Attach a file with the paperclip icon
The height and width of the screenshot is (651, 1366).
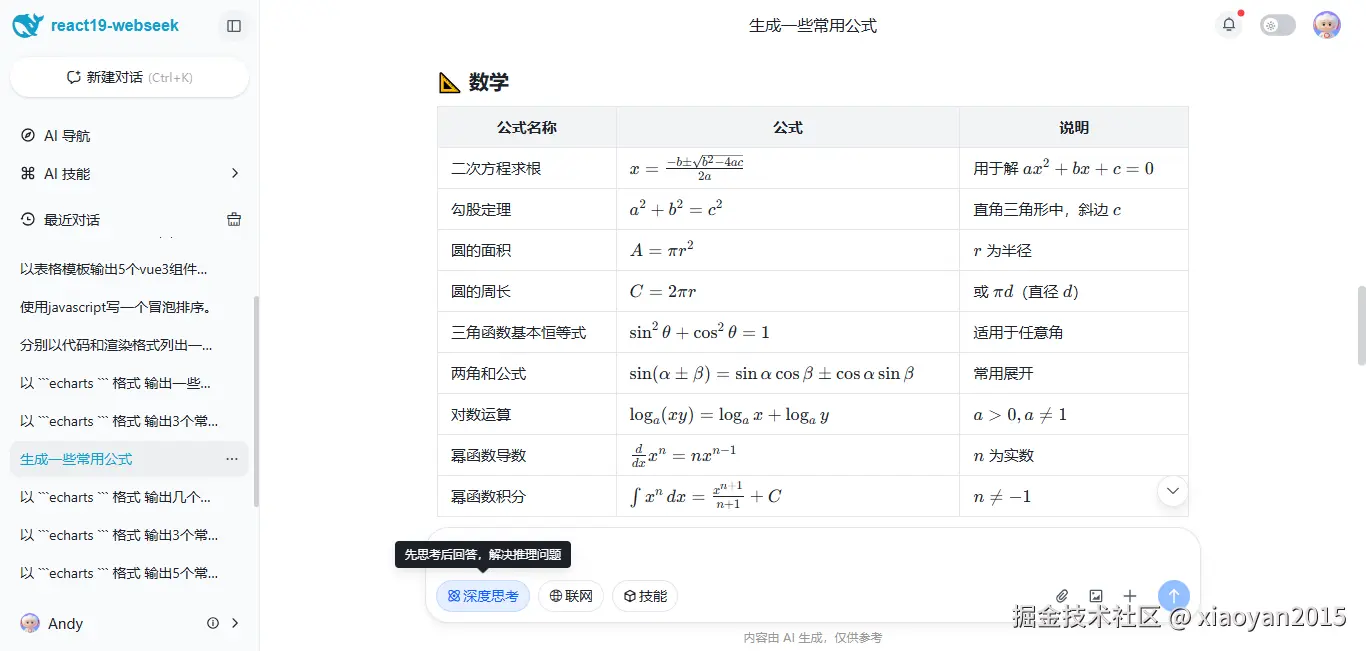[x=1063, y=596]
